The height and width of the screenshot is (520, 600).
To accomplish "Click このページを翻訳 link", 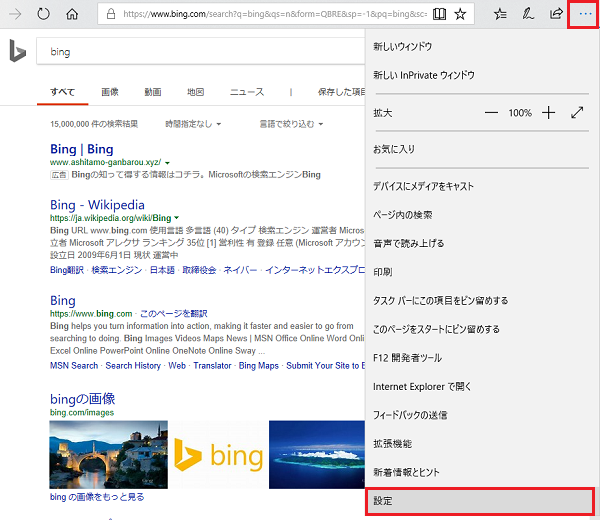I will [x=174, y=314].
